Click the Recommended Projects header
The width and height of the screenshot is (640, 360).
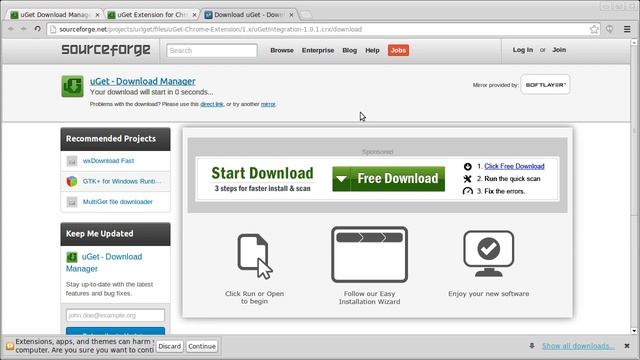pos(116,139)
